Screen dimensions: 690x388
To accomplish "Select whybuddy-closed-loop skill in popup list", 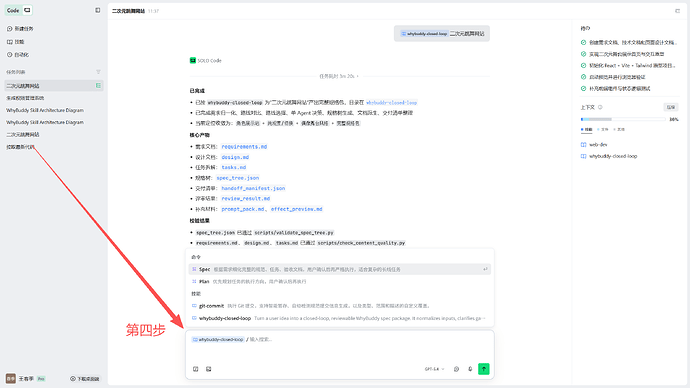I will tap(340, 318).
